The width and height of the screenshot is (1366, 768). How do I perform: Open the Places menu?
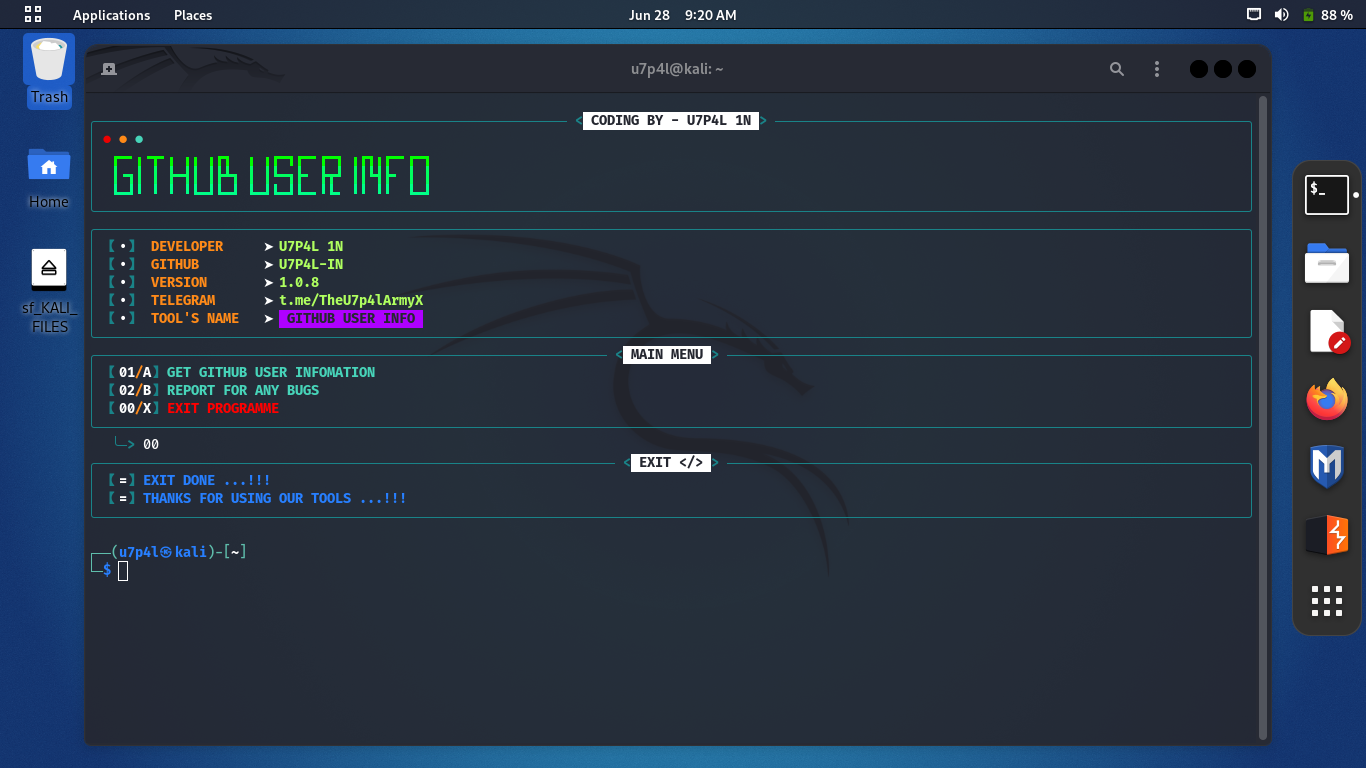point(193,15)
